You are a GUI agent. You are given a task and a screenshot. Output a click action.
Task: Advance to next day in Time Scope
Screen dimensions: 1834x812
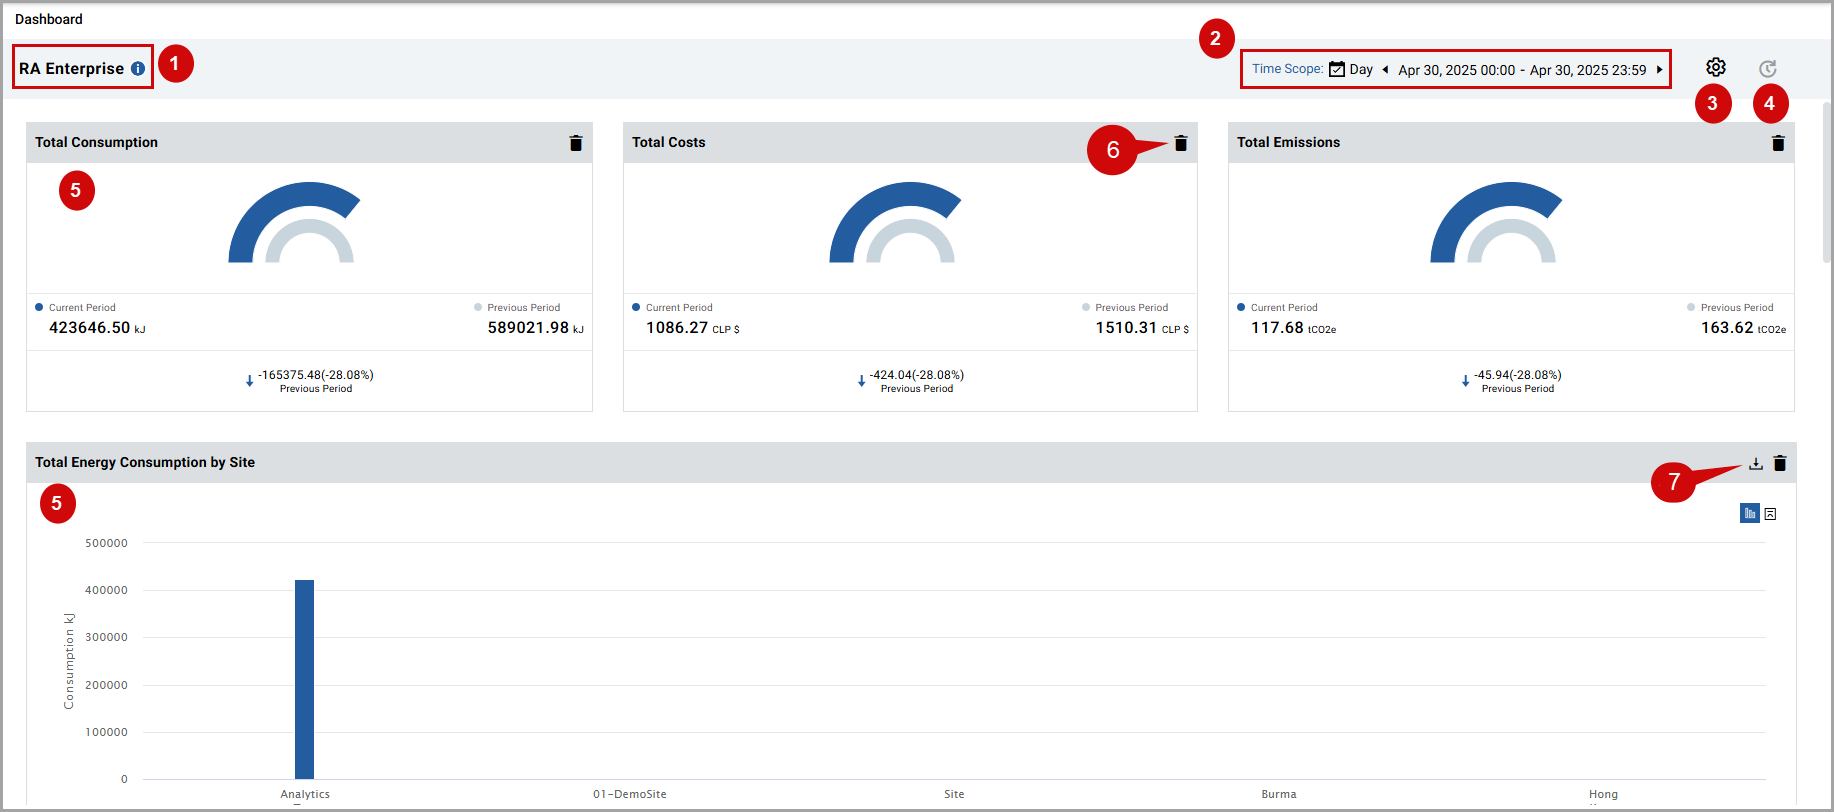point(1659,69)
